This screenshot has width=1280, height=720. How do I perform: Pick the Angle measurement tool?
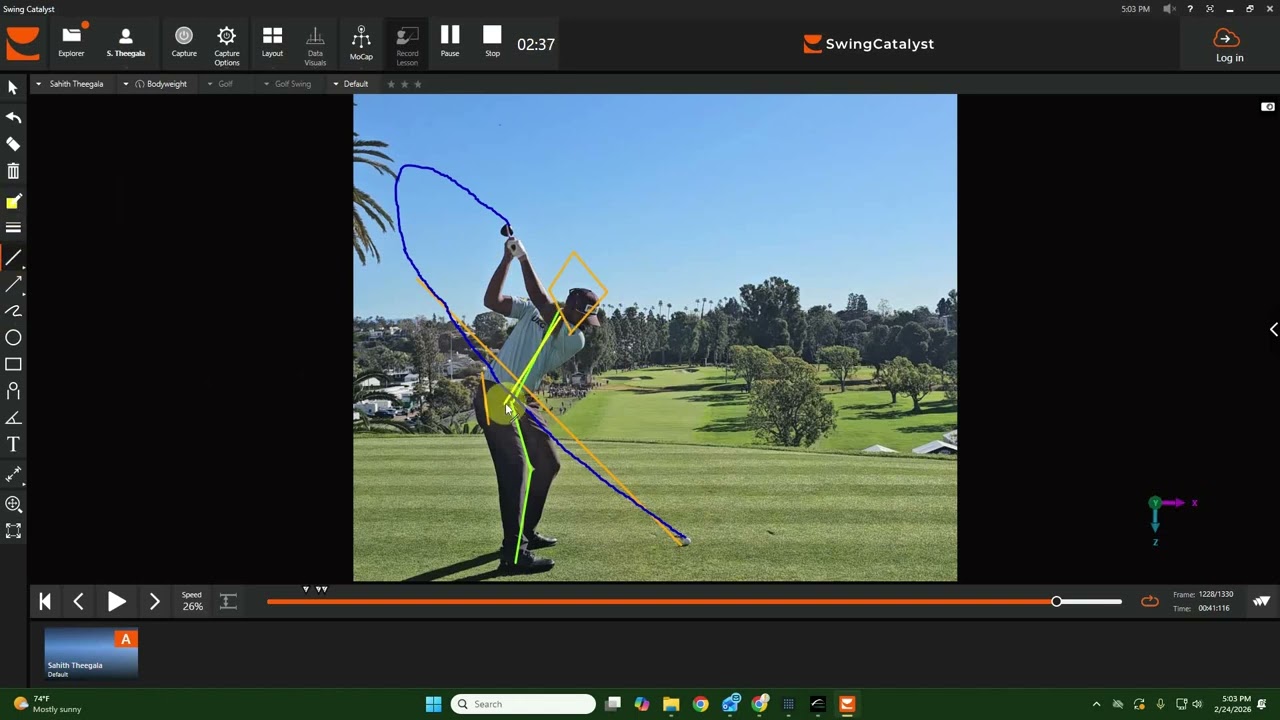tap(13, 418)
